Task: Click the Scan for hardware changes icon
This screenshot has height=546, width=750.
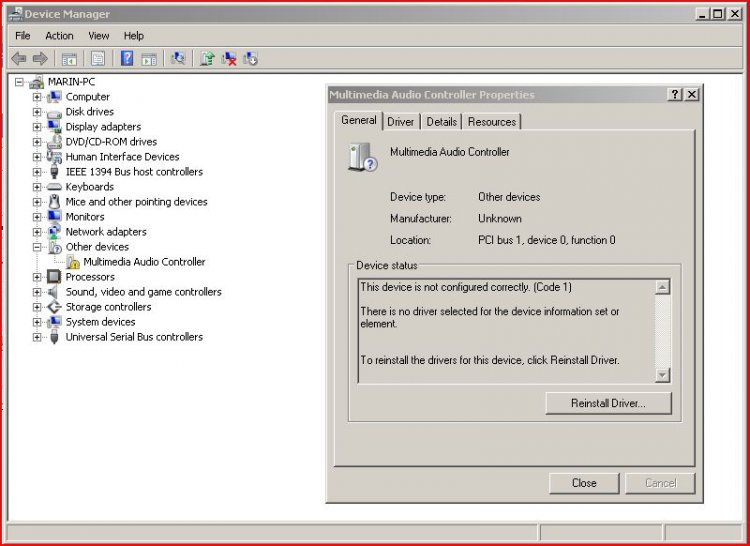Action: (x=177, y=59)
